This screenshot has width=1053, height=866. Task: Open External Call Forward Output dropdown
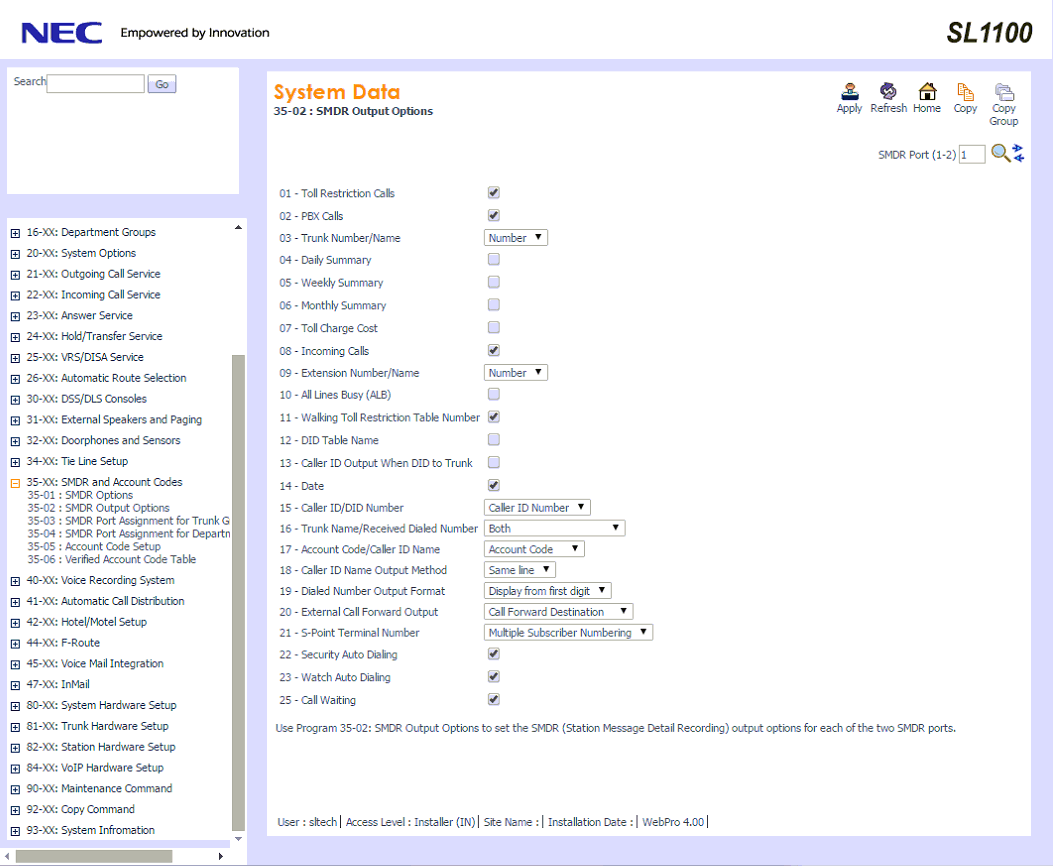[559, 612]
